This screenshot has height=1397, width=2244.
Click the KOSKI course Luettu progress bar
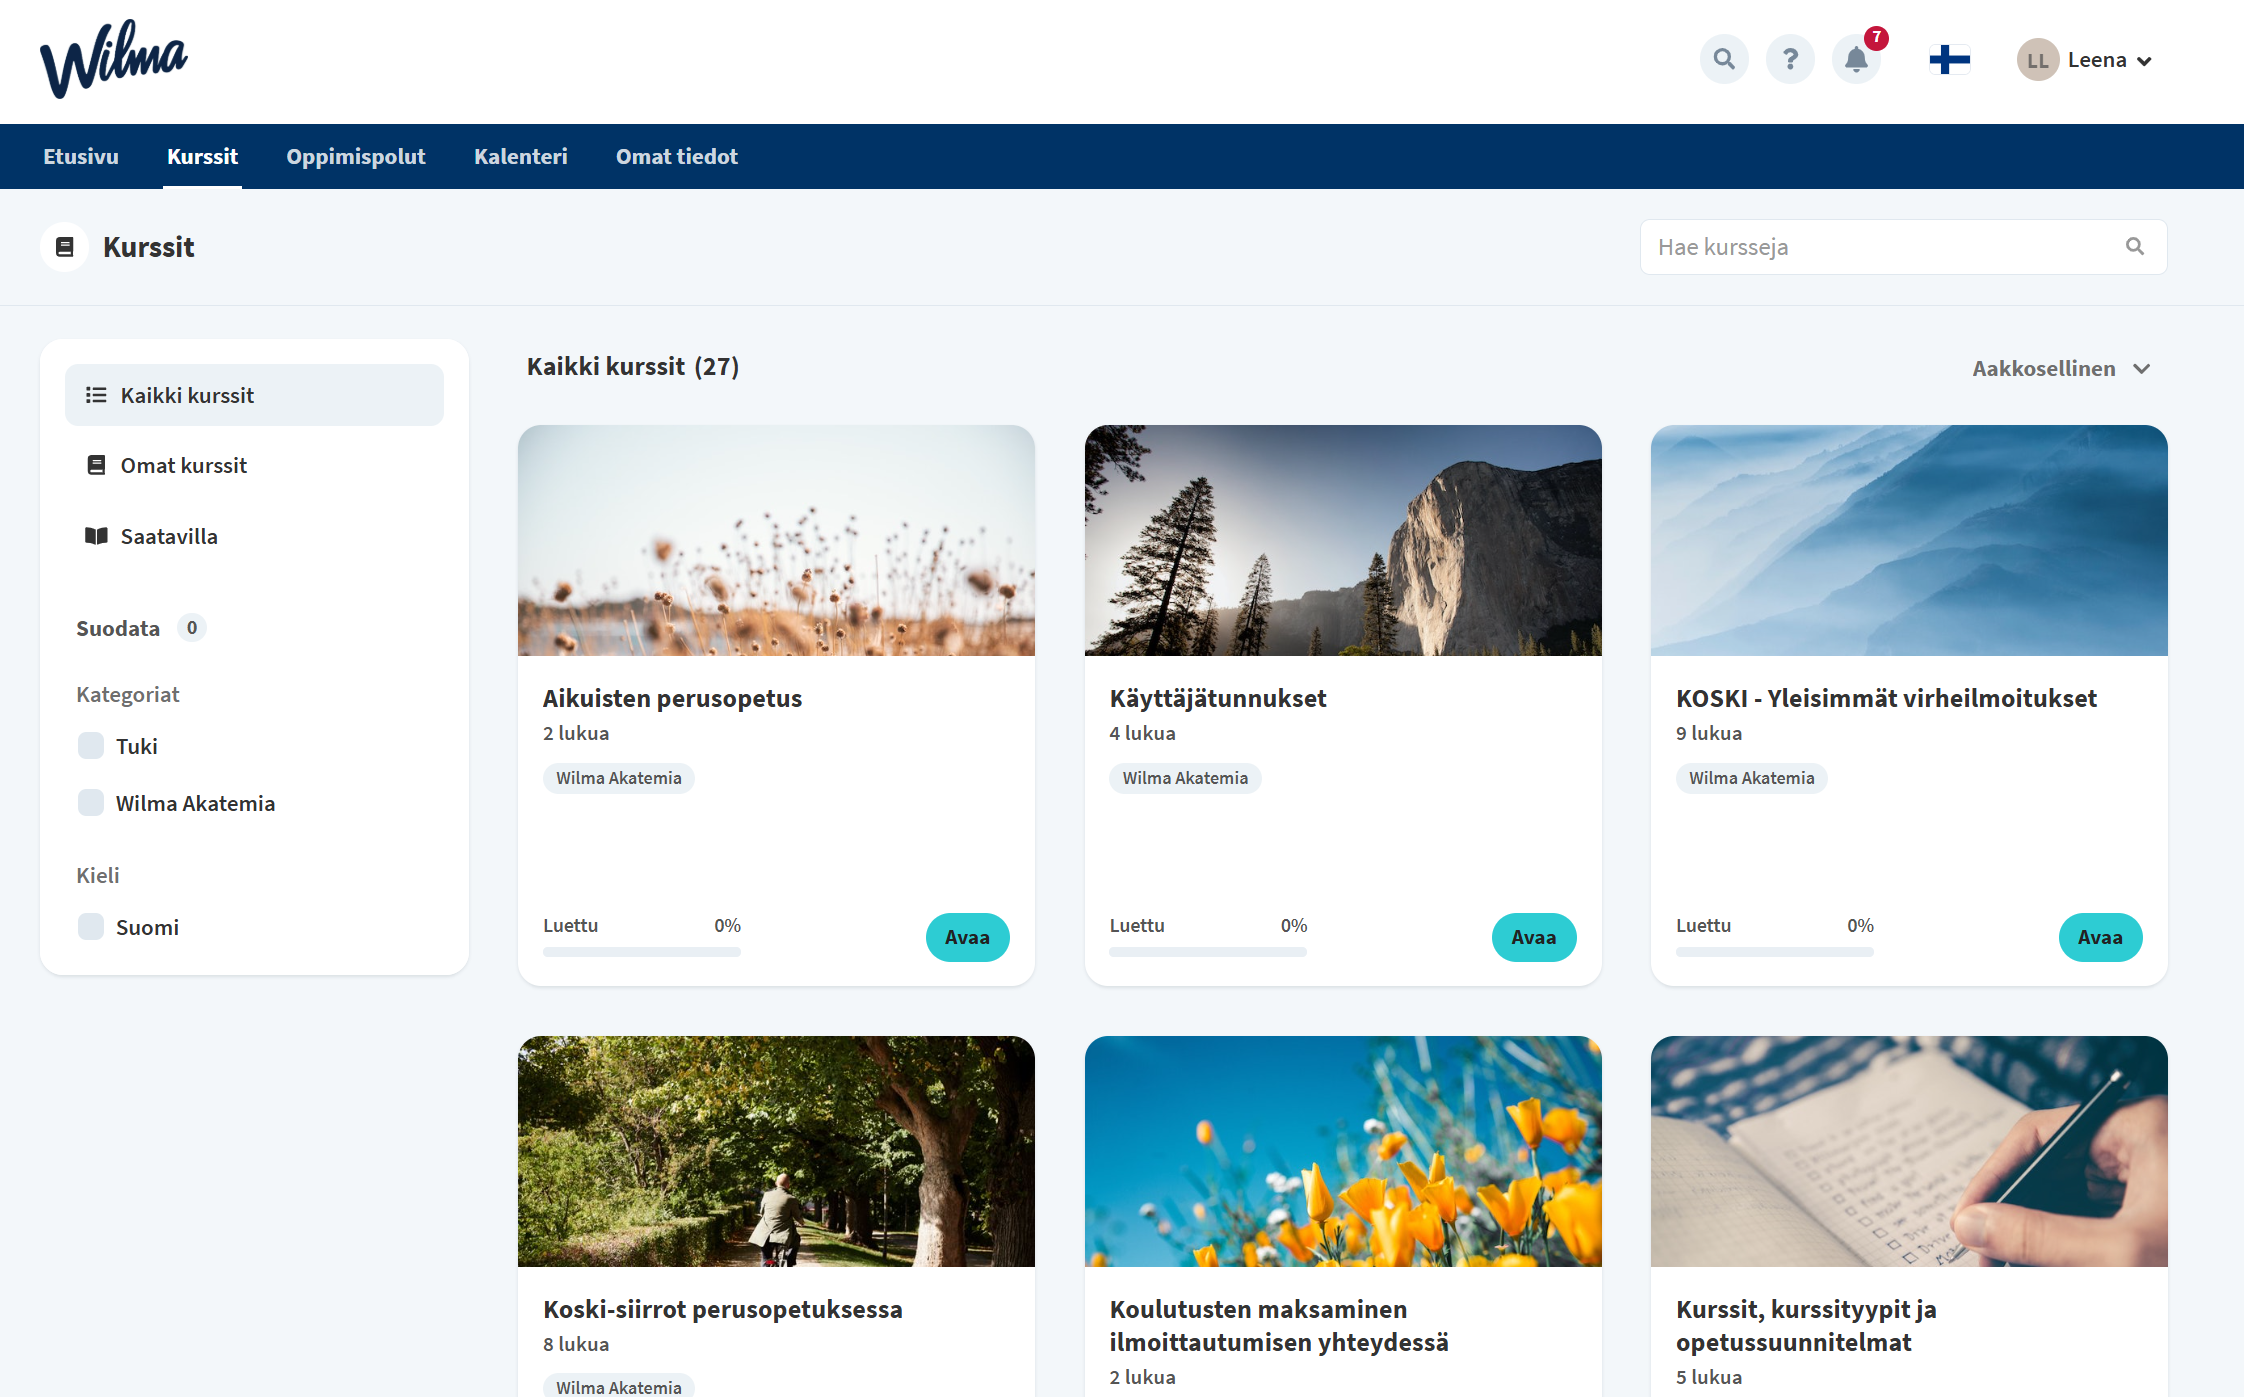coord(1774,952)
